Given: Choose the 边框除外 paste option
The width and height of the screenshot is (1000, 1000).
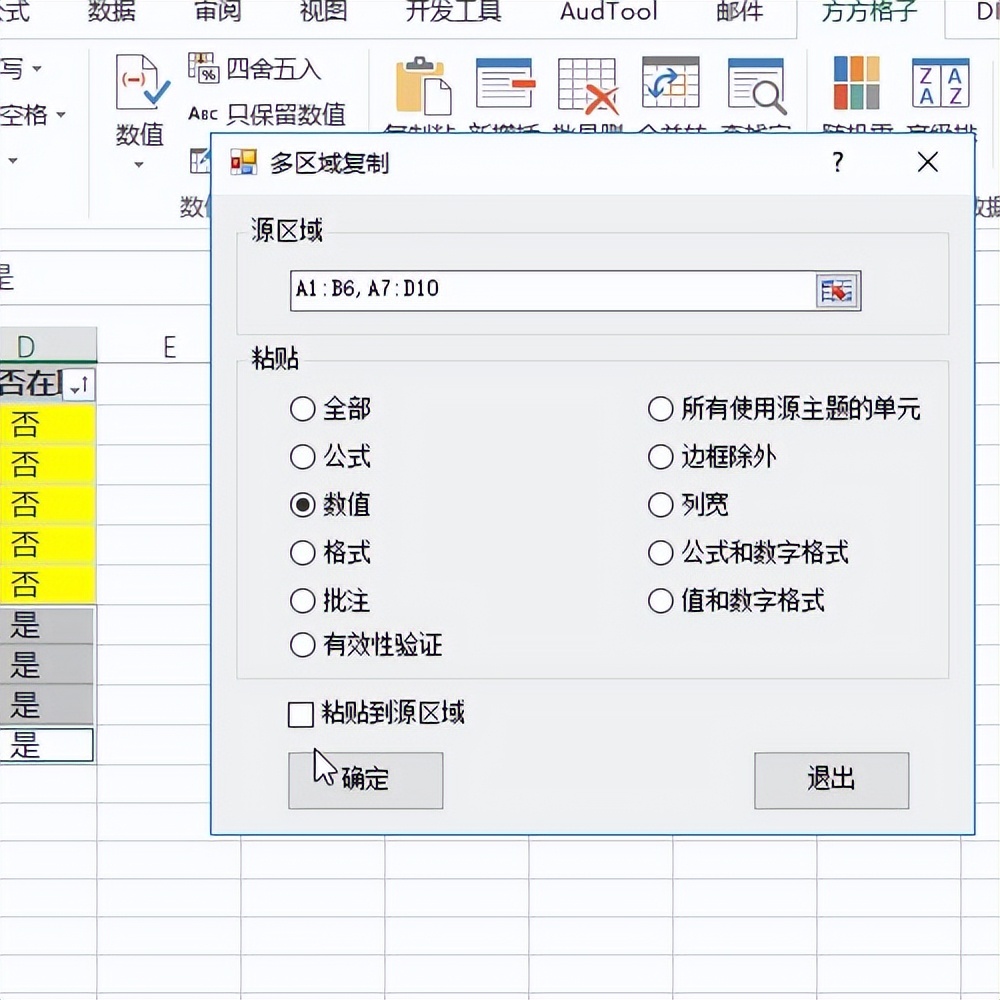Looking at the screenshot, I should [x=661, y=457].
